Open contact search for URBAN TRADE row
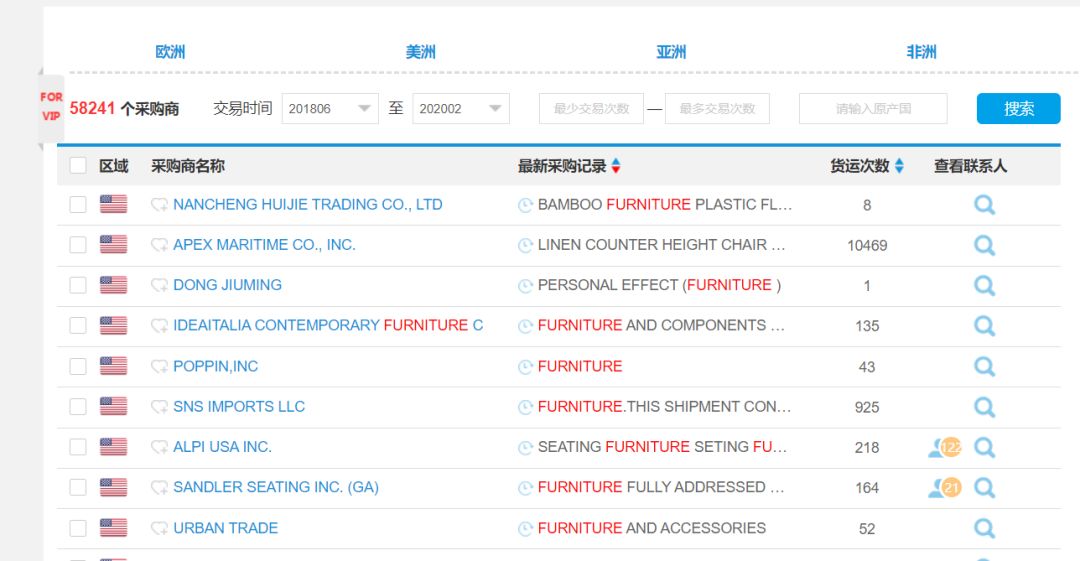 (984, 529)
